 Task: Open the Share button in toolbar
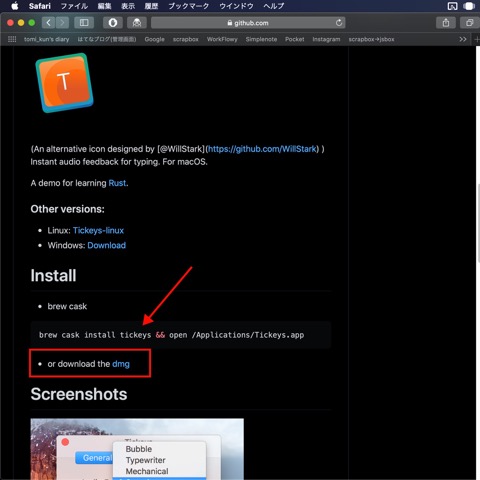tap(446, 23)
